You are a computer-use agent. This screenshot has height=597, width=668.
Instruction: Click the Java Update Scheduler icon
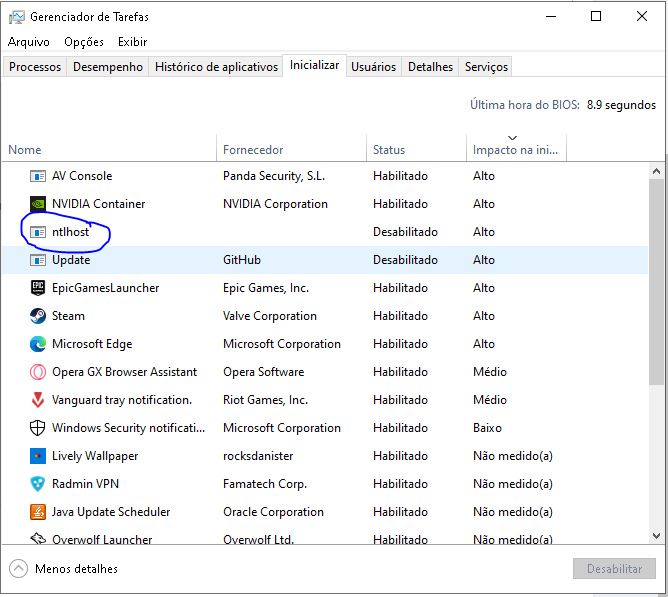coord(38,512)
